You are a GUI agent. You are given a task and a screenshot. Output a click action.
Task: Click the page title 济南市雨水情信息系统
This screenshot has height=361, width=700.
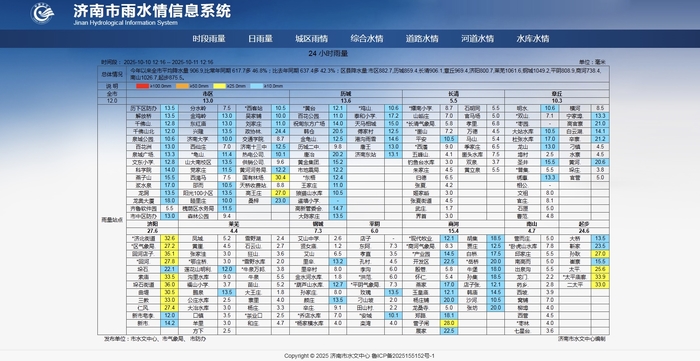(152, 10)
